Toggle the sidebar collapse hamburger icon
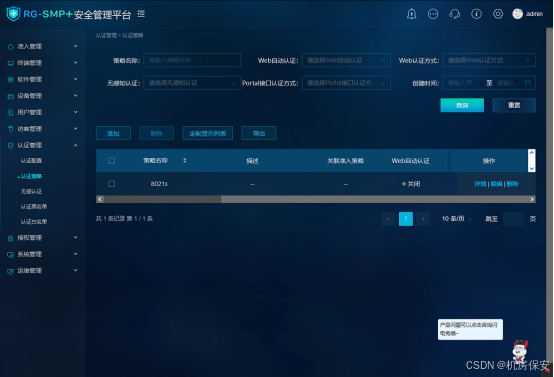Image resolution: width=554 pixels, height=377 pixels. click(141, 14)
